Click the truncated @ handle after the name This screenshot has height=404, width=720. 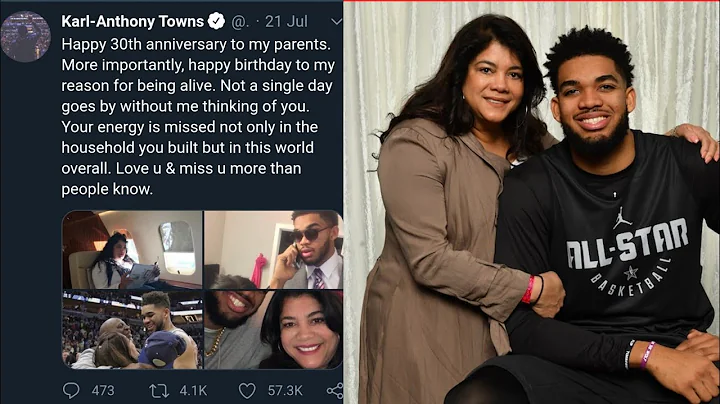(x=240, y=21)
